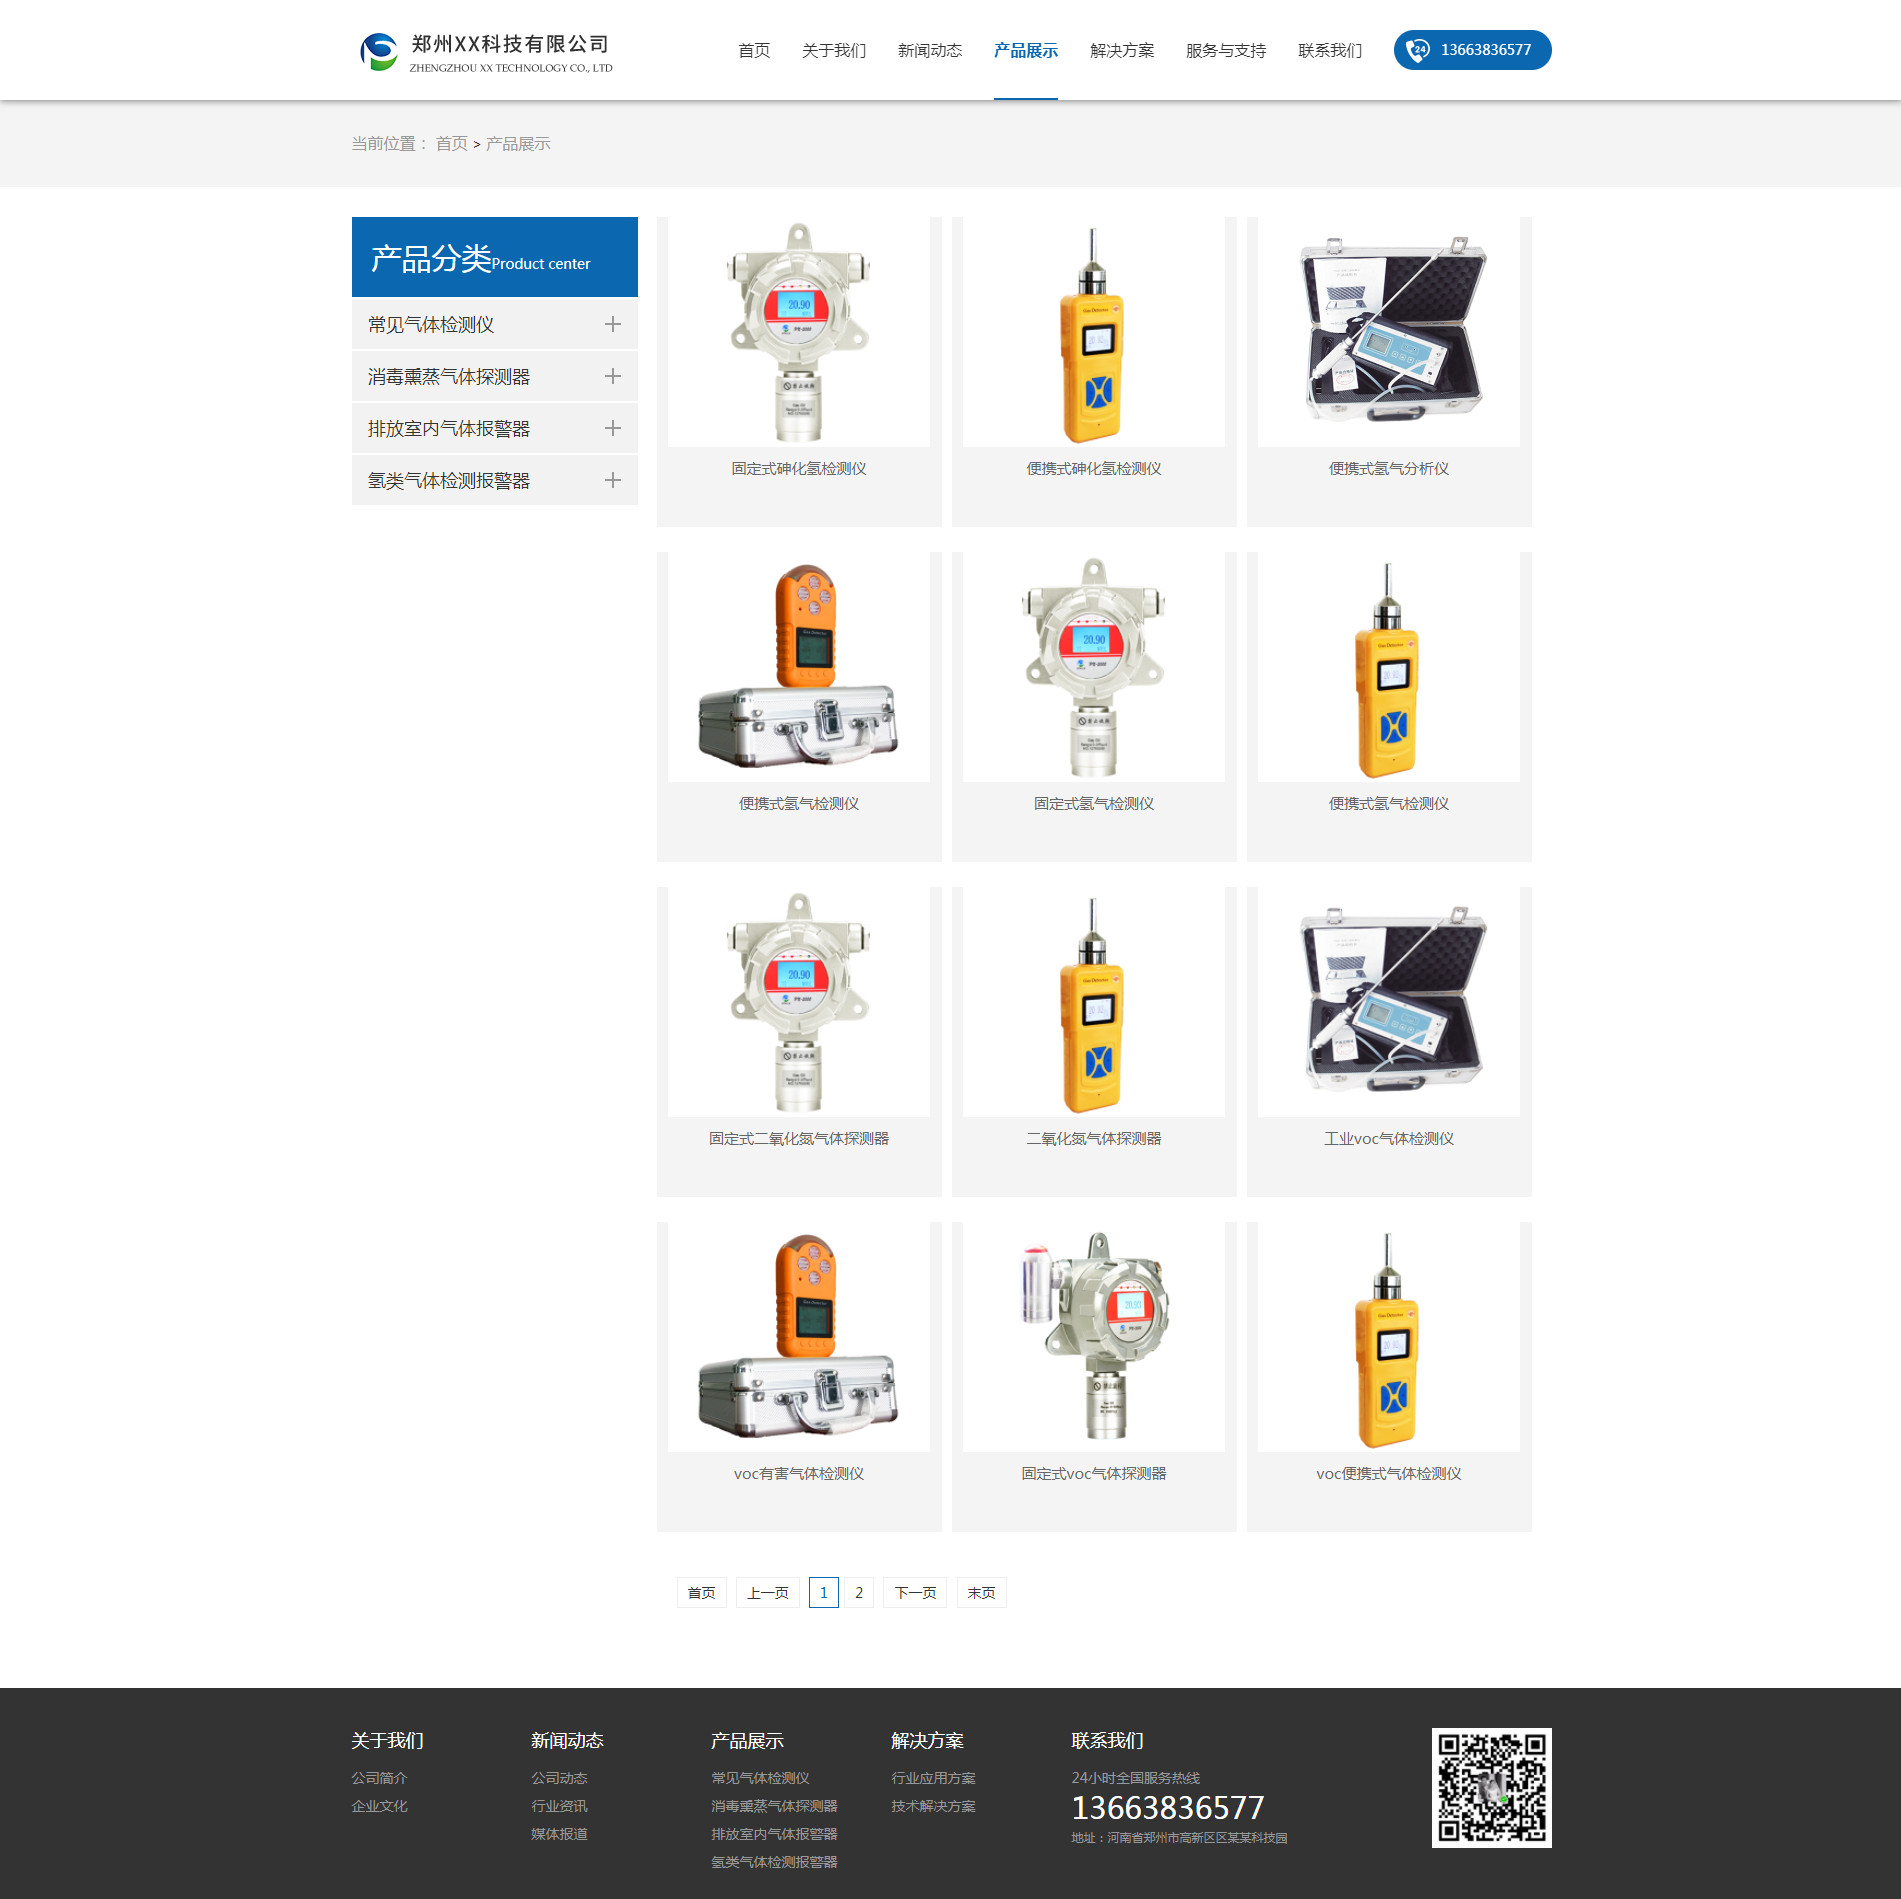Expand the 常见气体检测仪 category plus icon
1901x1899 pixels.
(613, 324)
